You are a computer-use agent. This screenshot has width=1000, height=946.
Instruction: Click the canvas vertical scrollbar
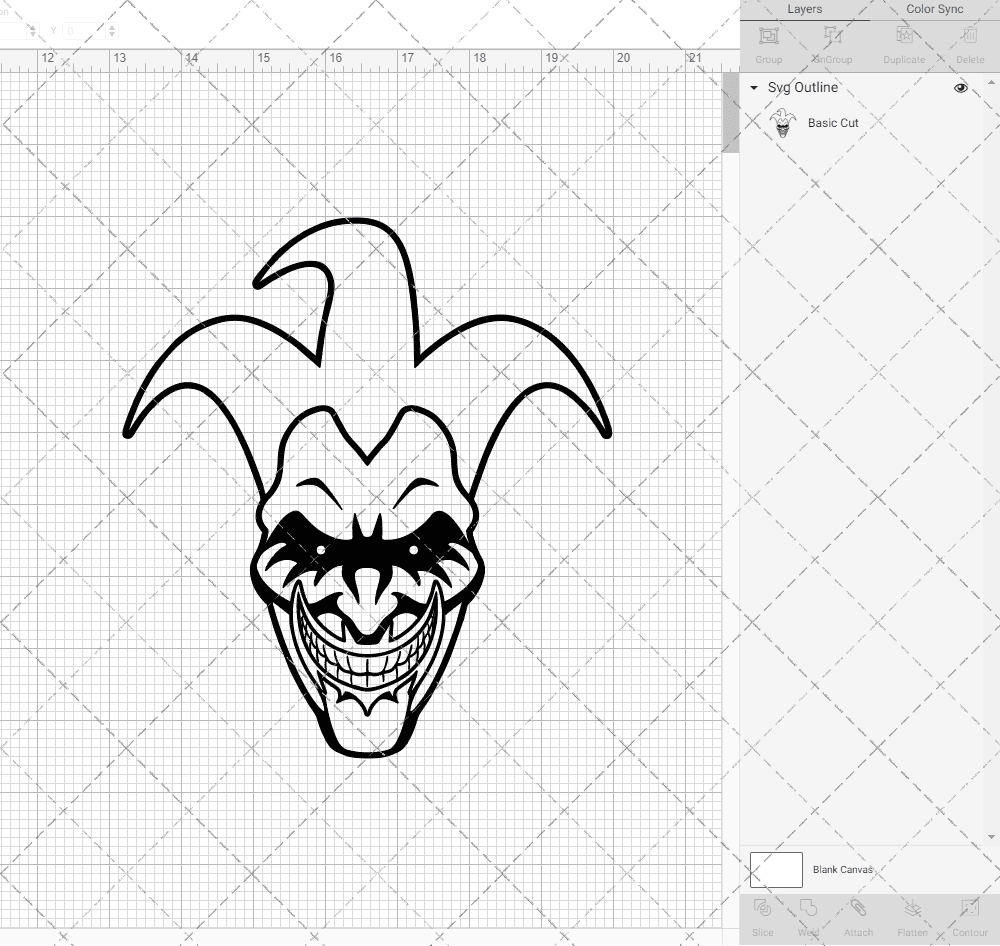[731, 112]
